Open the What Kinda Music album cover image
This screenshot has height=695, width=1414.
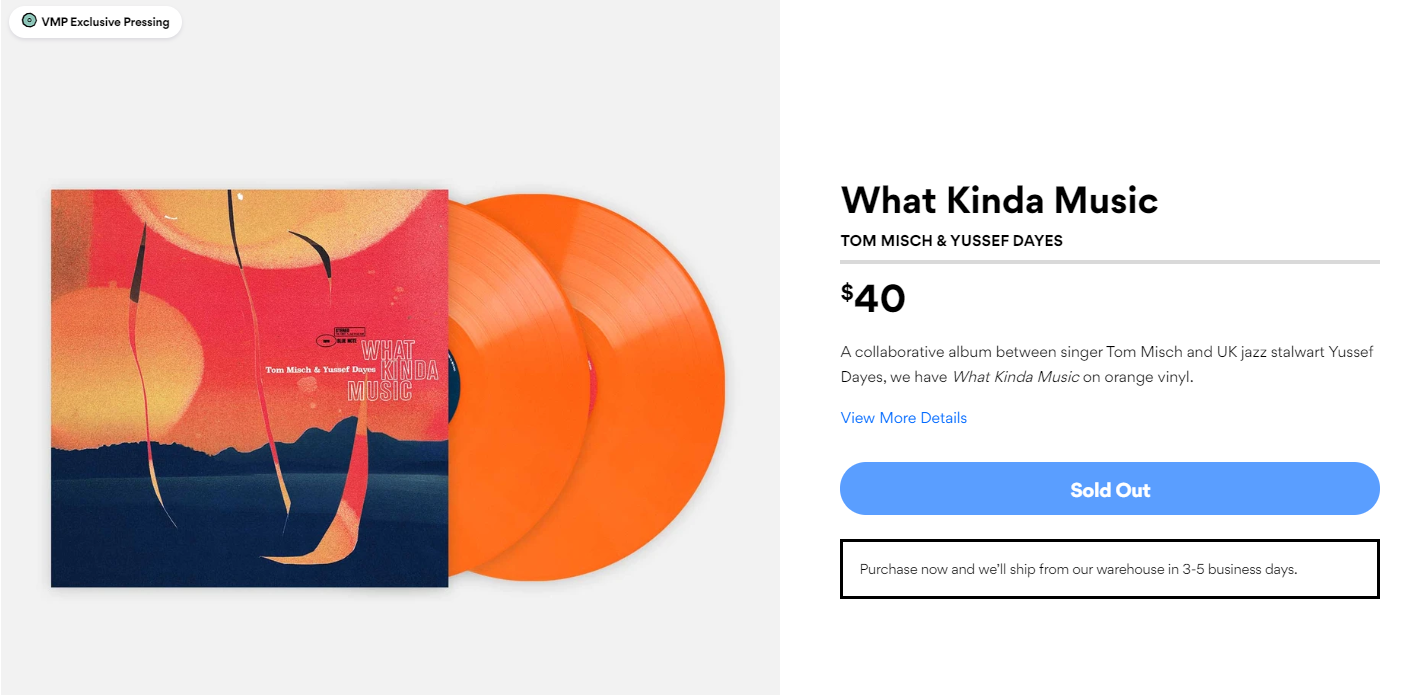click(x=250, y=388)
